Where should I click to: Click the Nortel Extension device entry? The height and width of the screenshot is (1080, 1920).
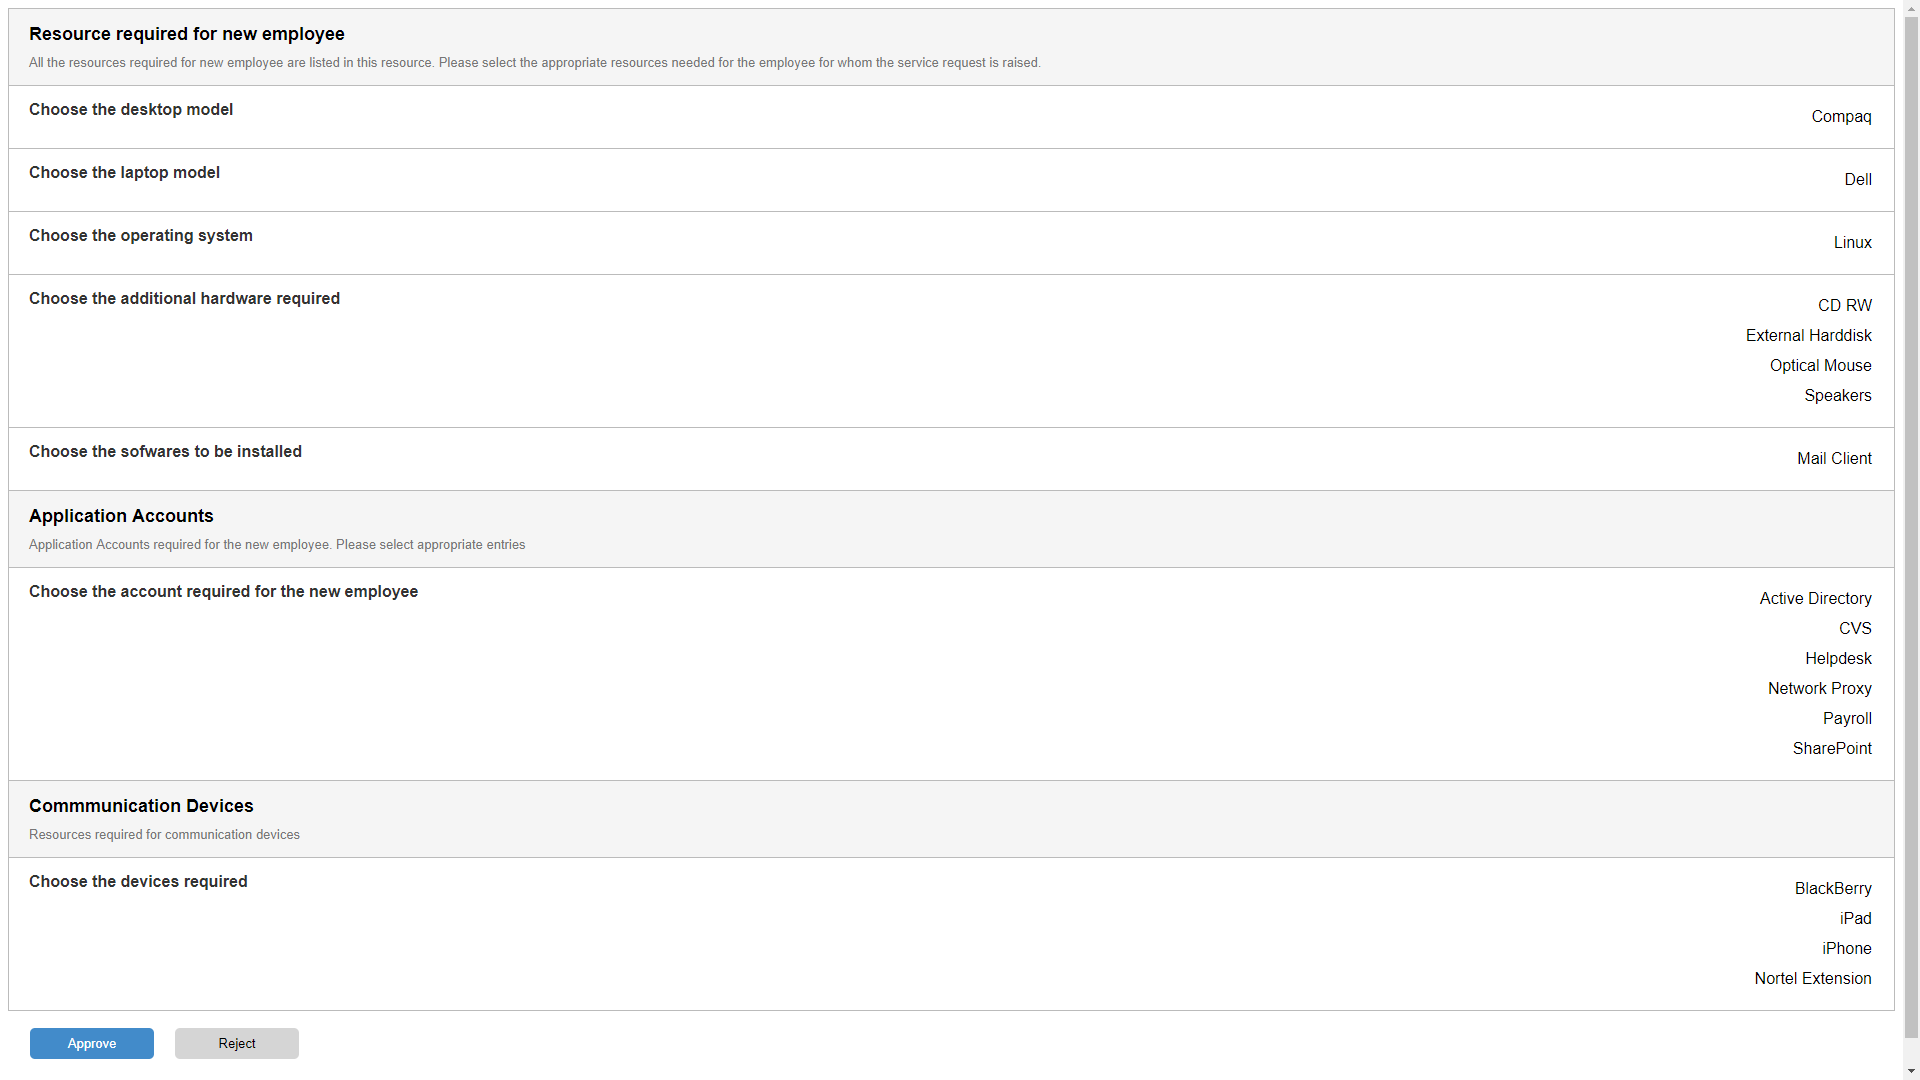(x=1812, y=978)
